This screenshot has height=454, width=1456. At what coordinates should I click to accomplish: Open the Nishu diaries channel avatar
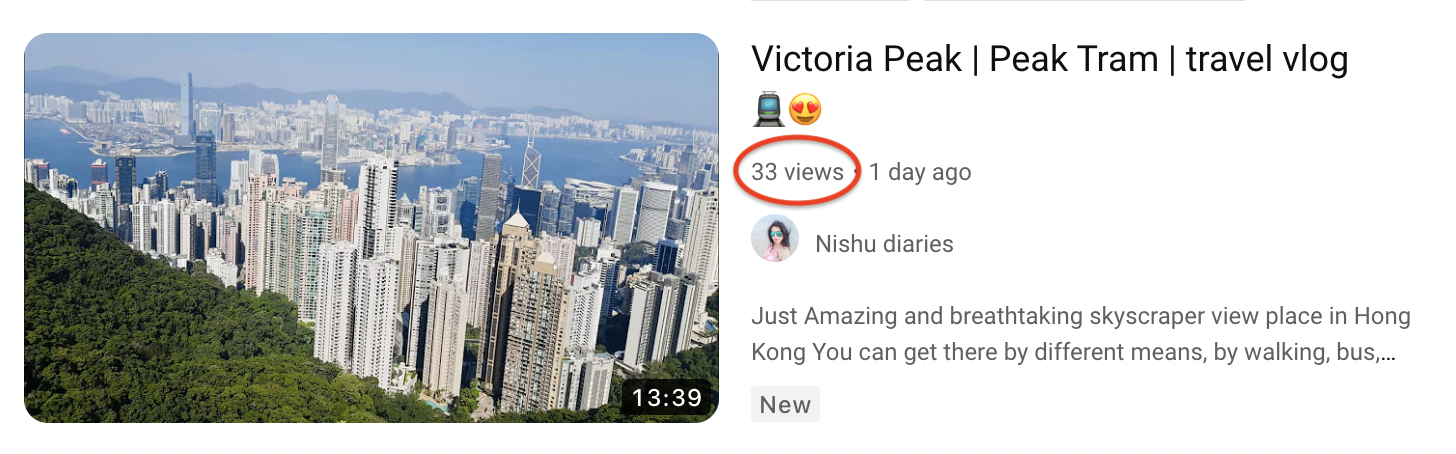click(x=775, y=239)
